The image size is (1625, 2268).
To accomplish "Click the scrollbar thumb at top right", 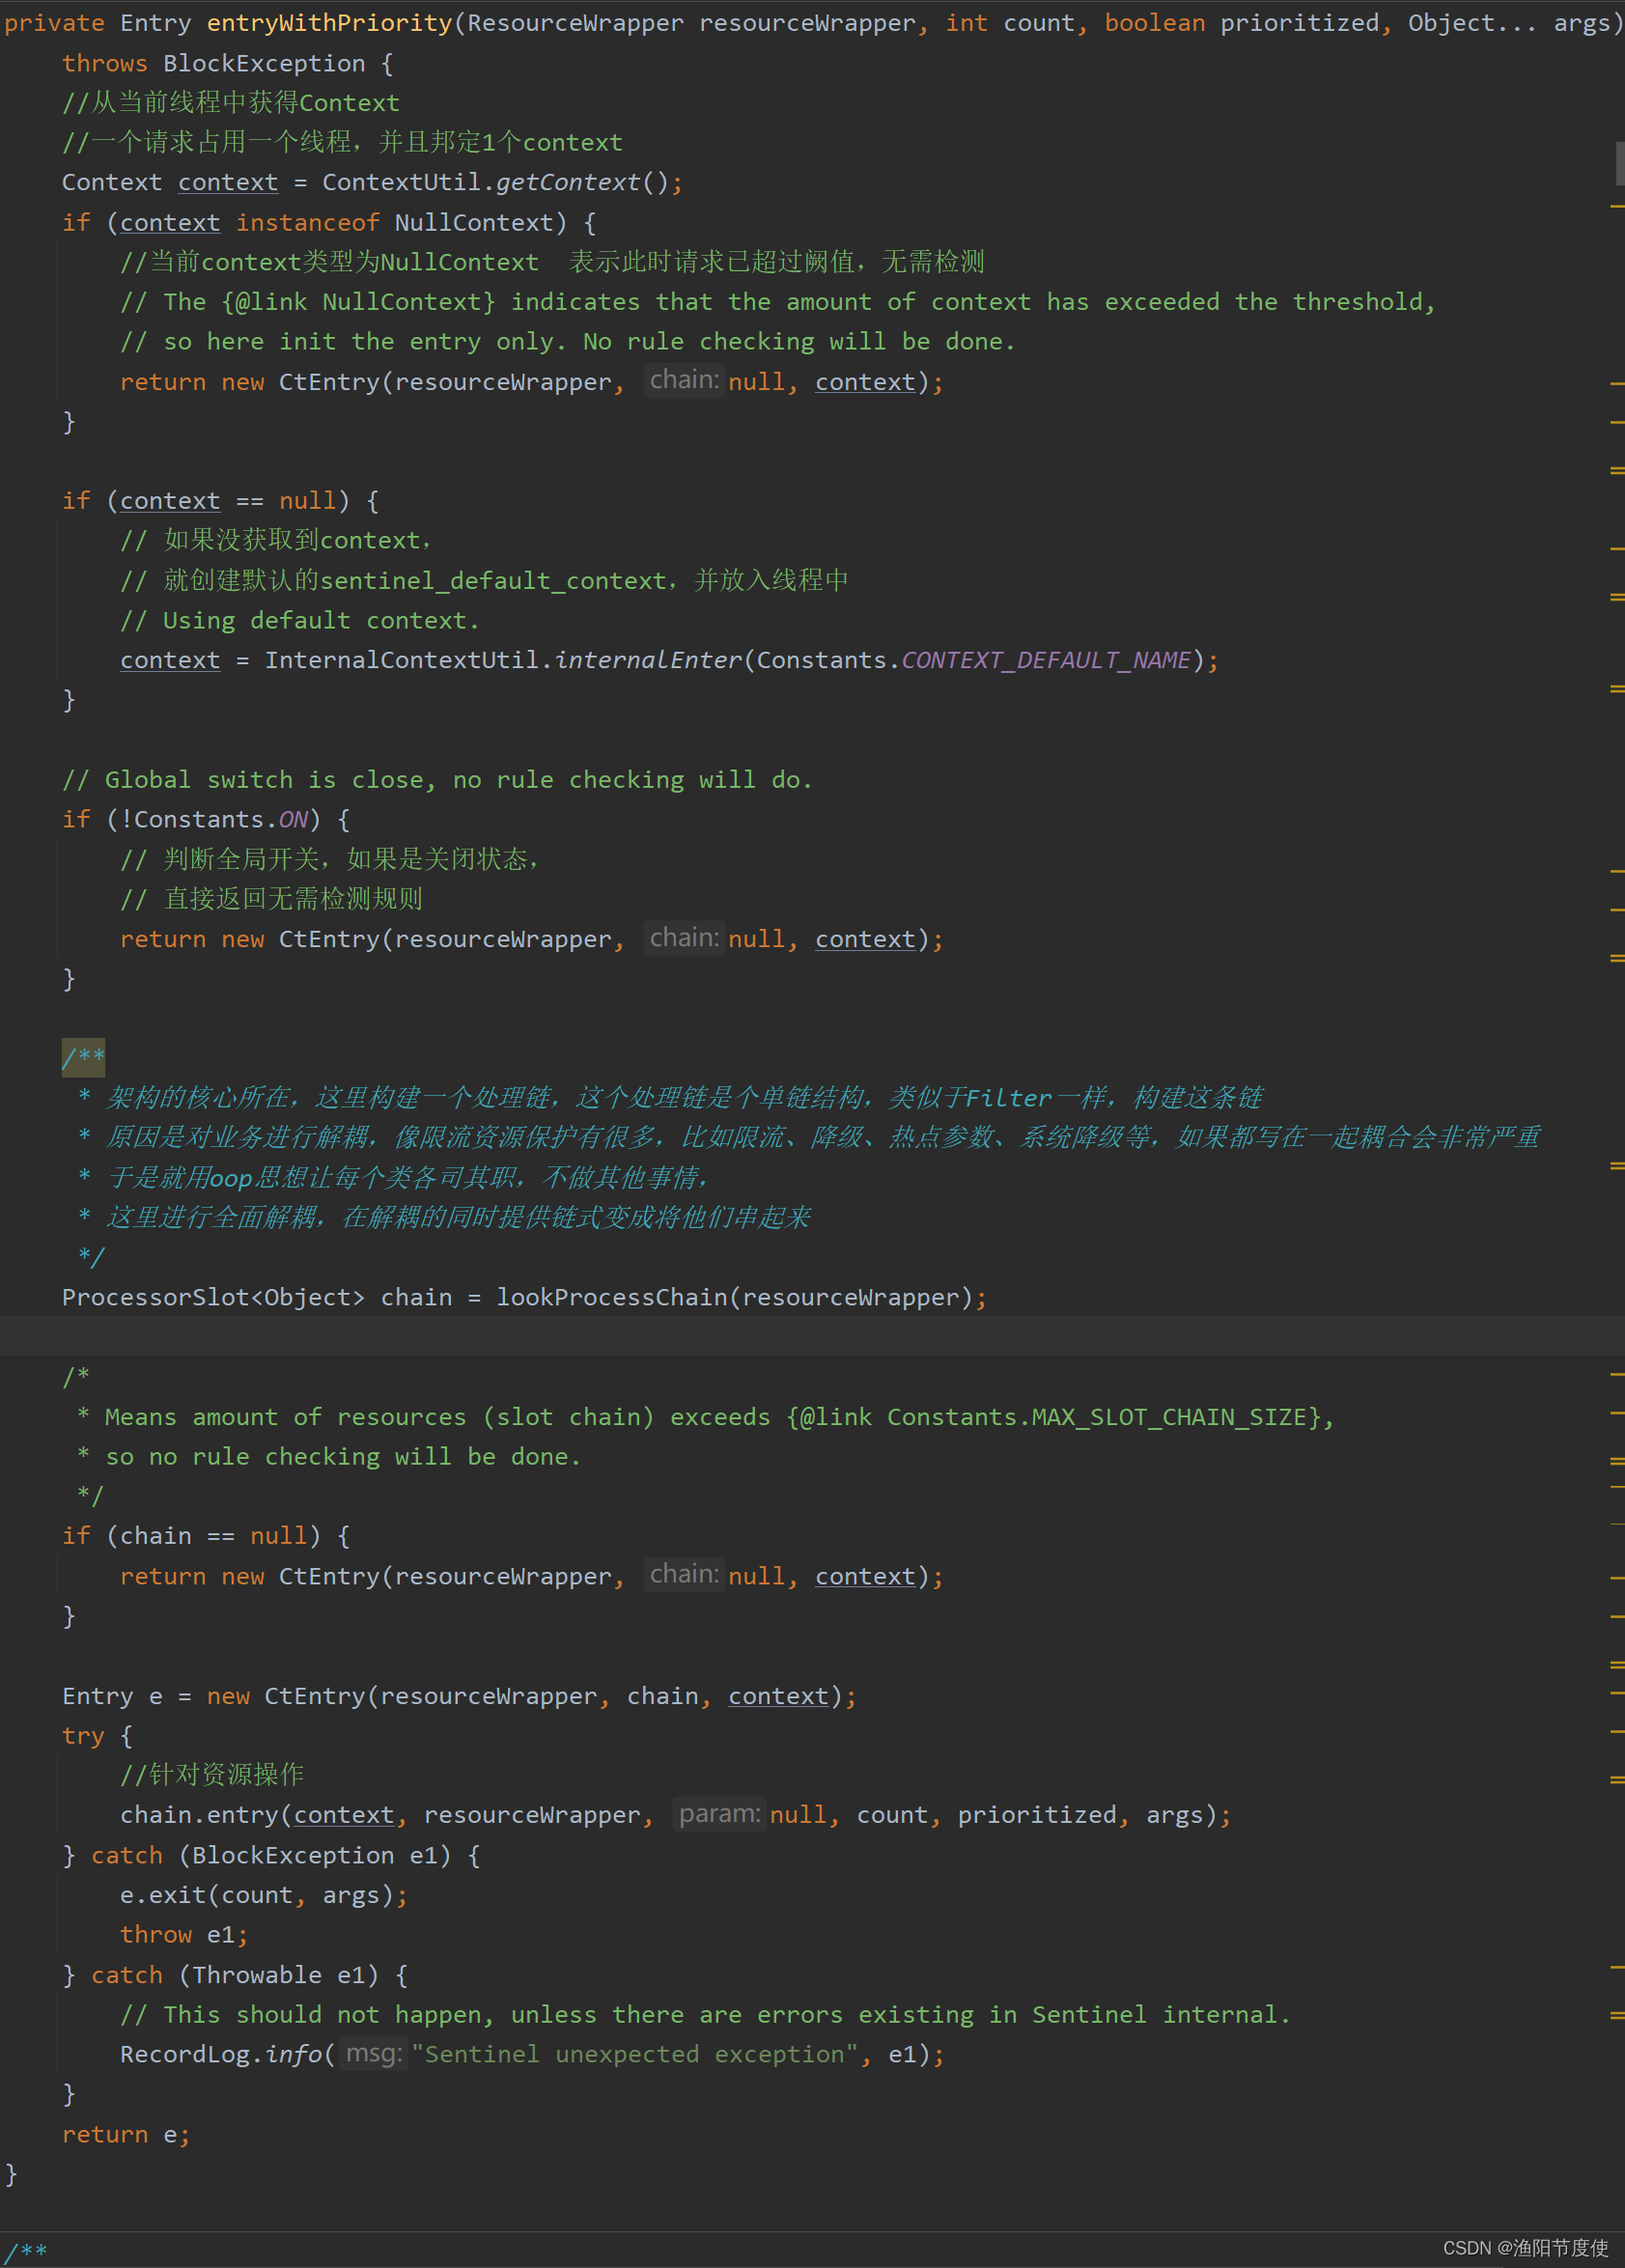I will pos(1620,163).
